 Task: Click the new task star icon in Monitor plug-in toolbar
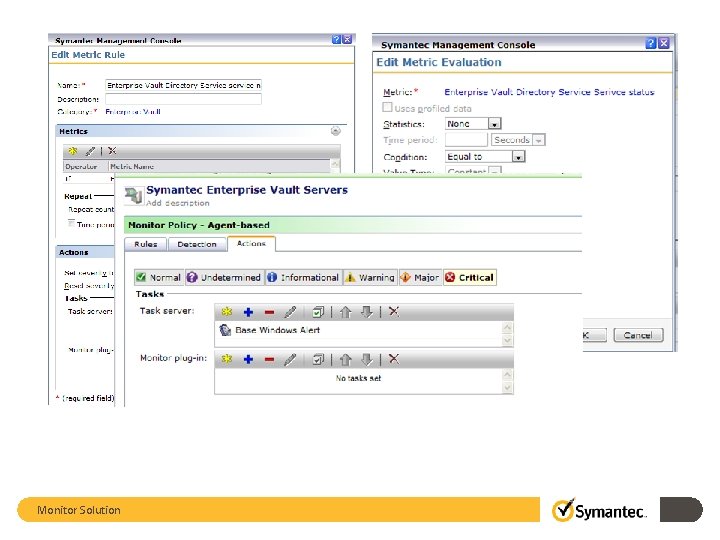coord(226,359)
